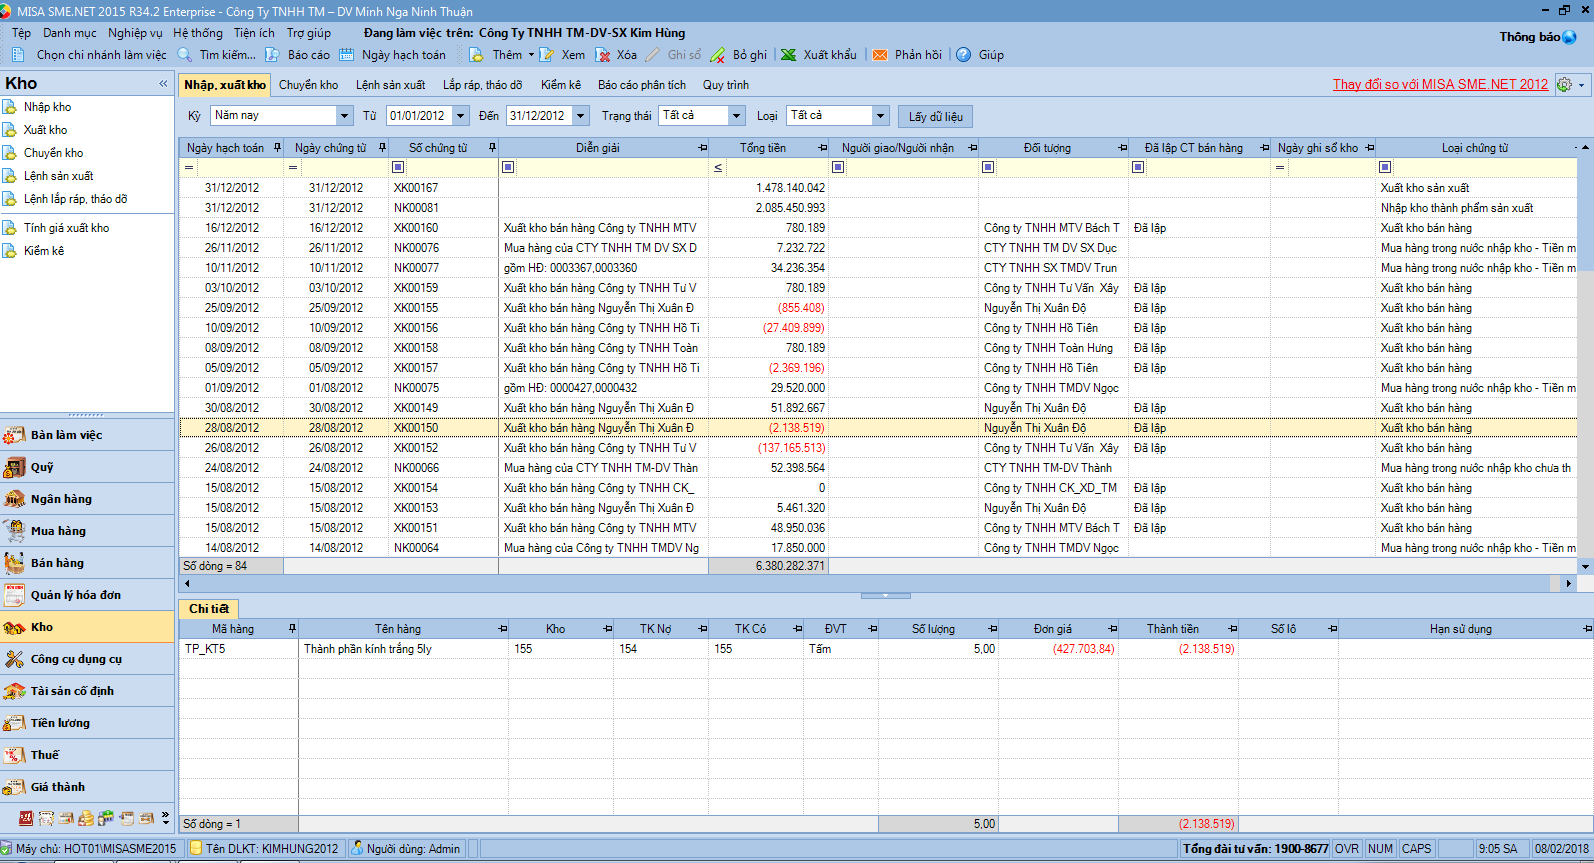Open the settings gear beside the MISA 2012 link
Image resolution: width=1594 pixels, height=863 pixels.
coord(1564,85)
